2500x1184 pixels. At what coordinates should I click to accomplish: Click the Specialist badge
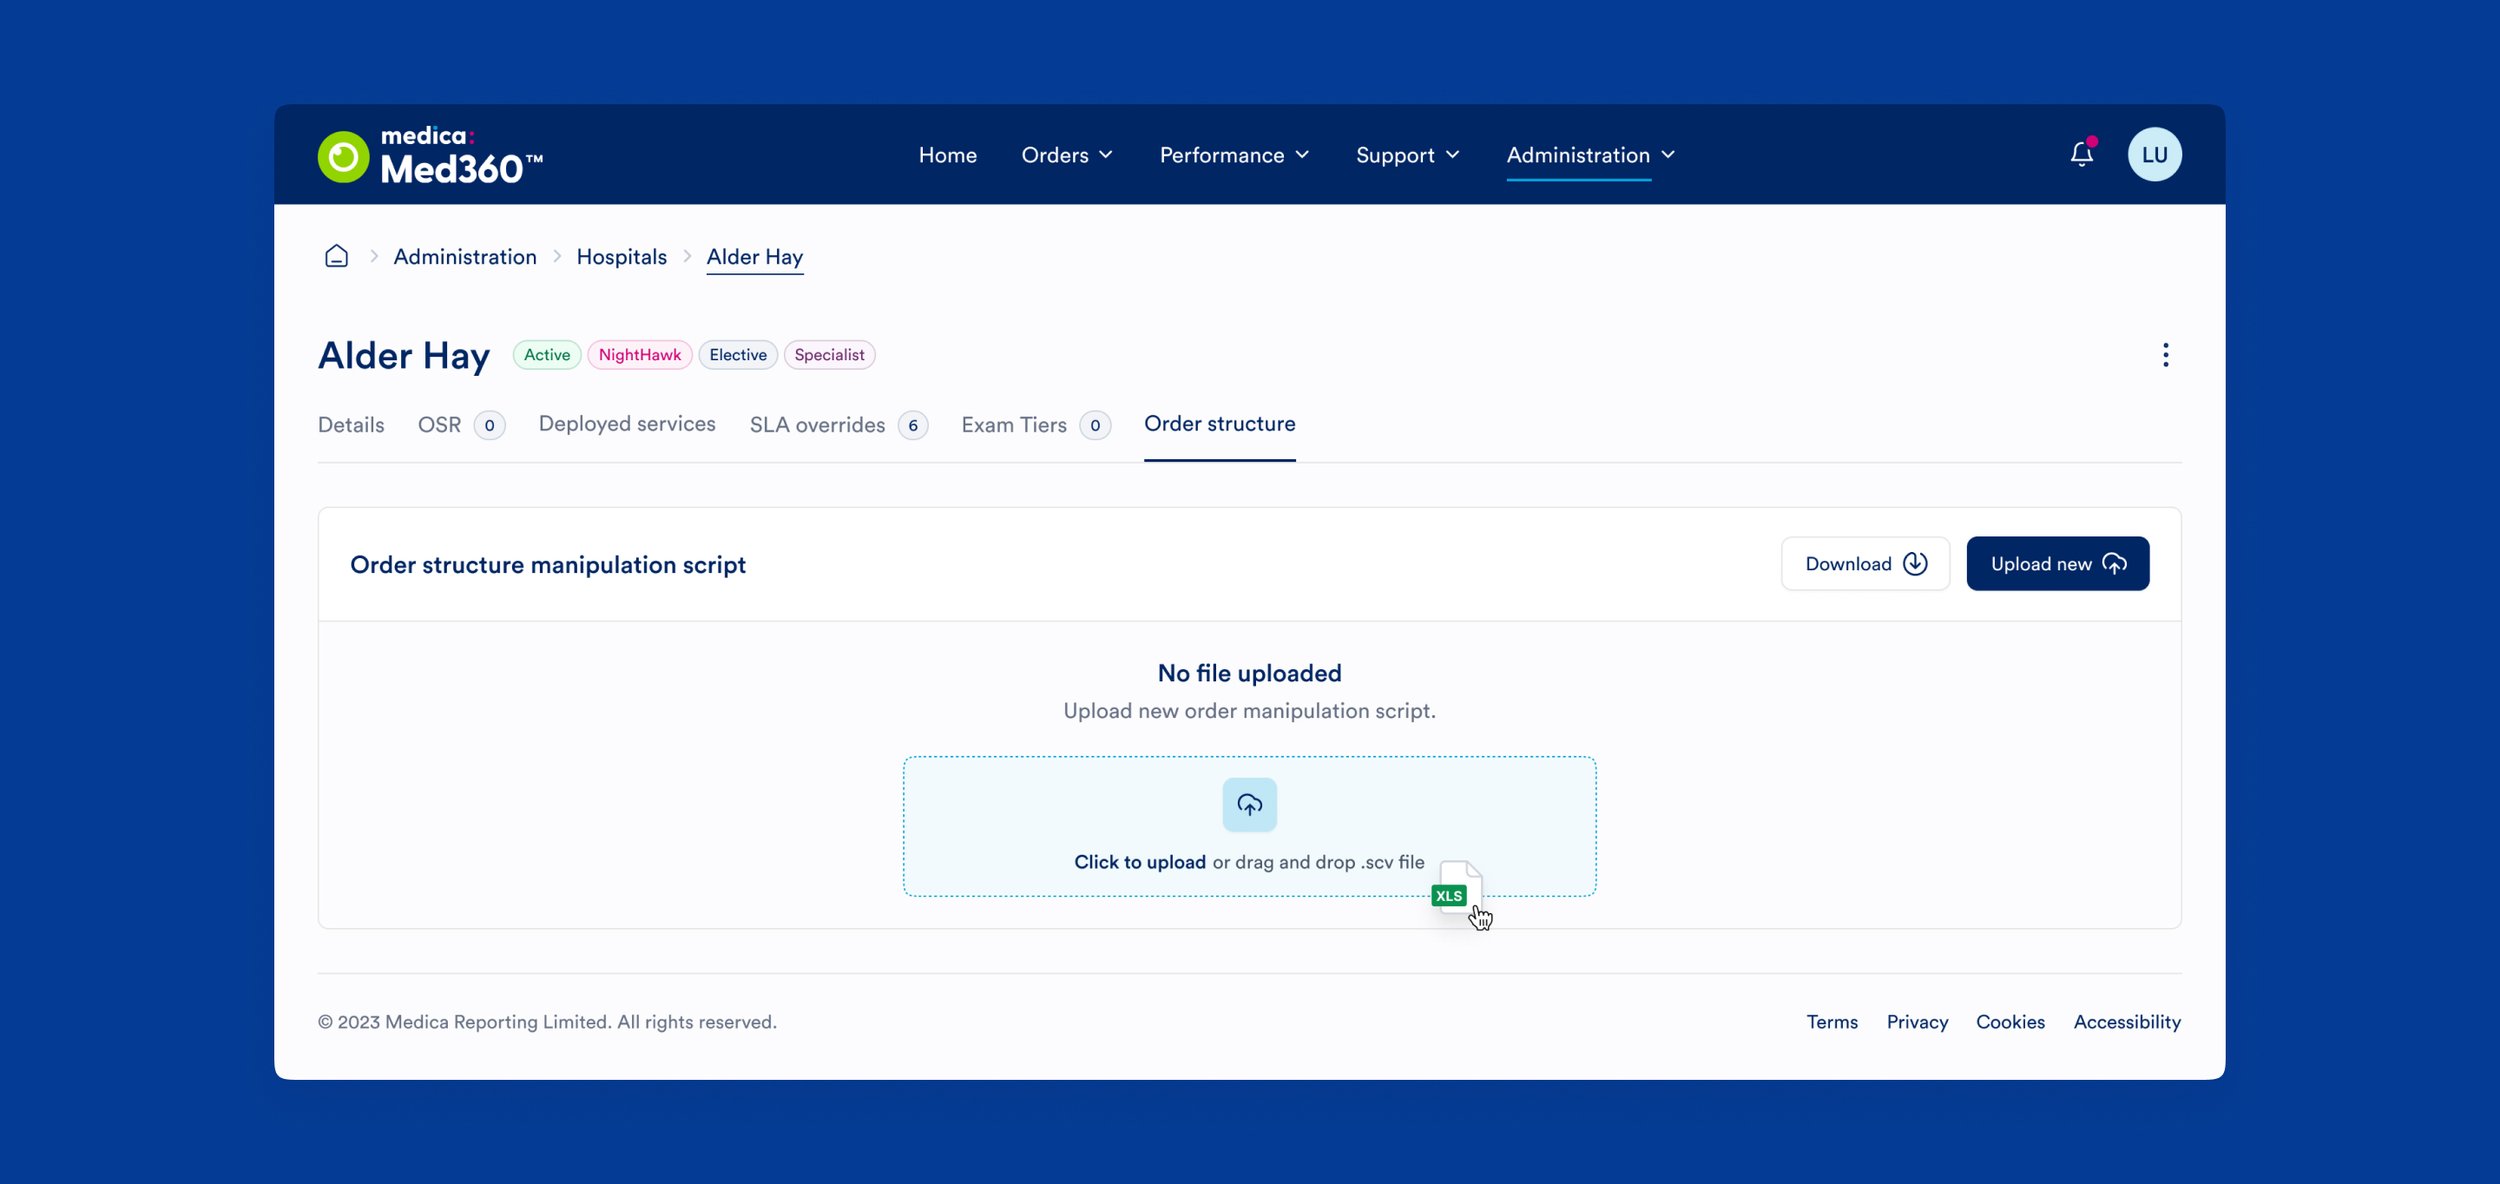pos(829,355)
